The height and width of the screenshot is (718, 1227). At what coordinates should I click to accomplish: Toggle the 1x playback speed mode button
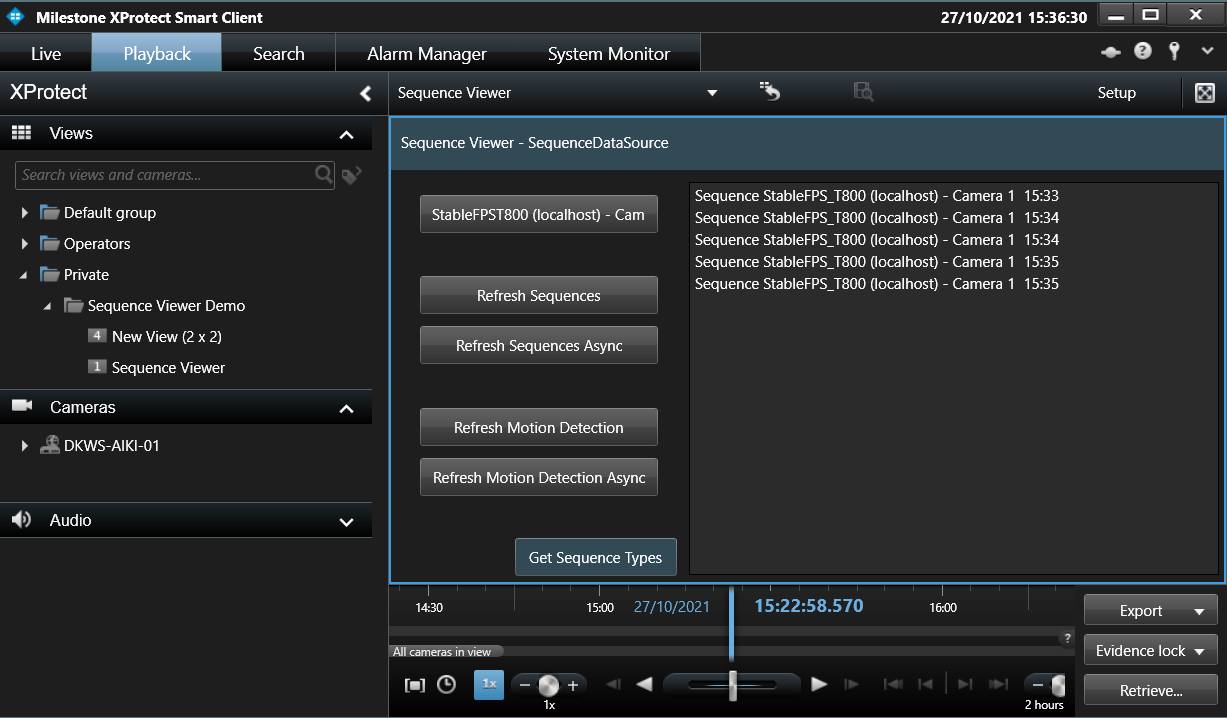489,684
